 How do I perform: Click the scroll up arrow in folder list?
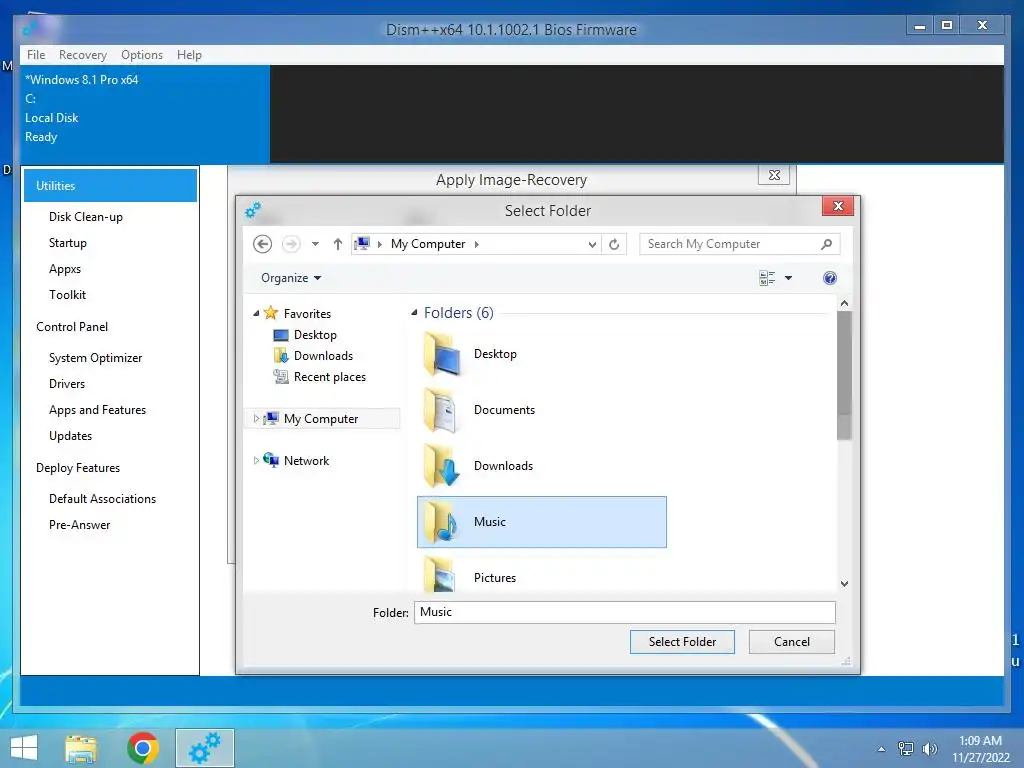tap(844, 304)
